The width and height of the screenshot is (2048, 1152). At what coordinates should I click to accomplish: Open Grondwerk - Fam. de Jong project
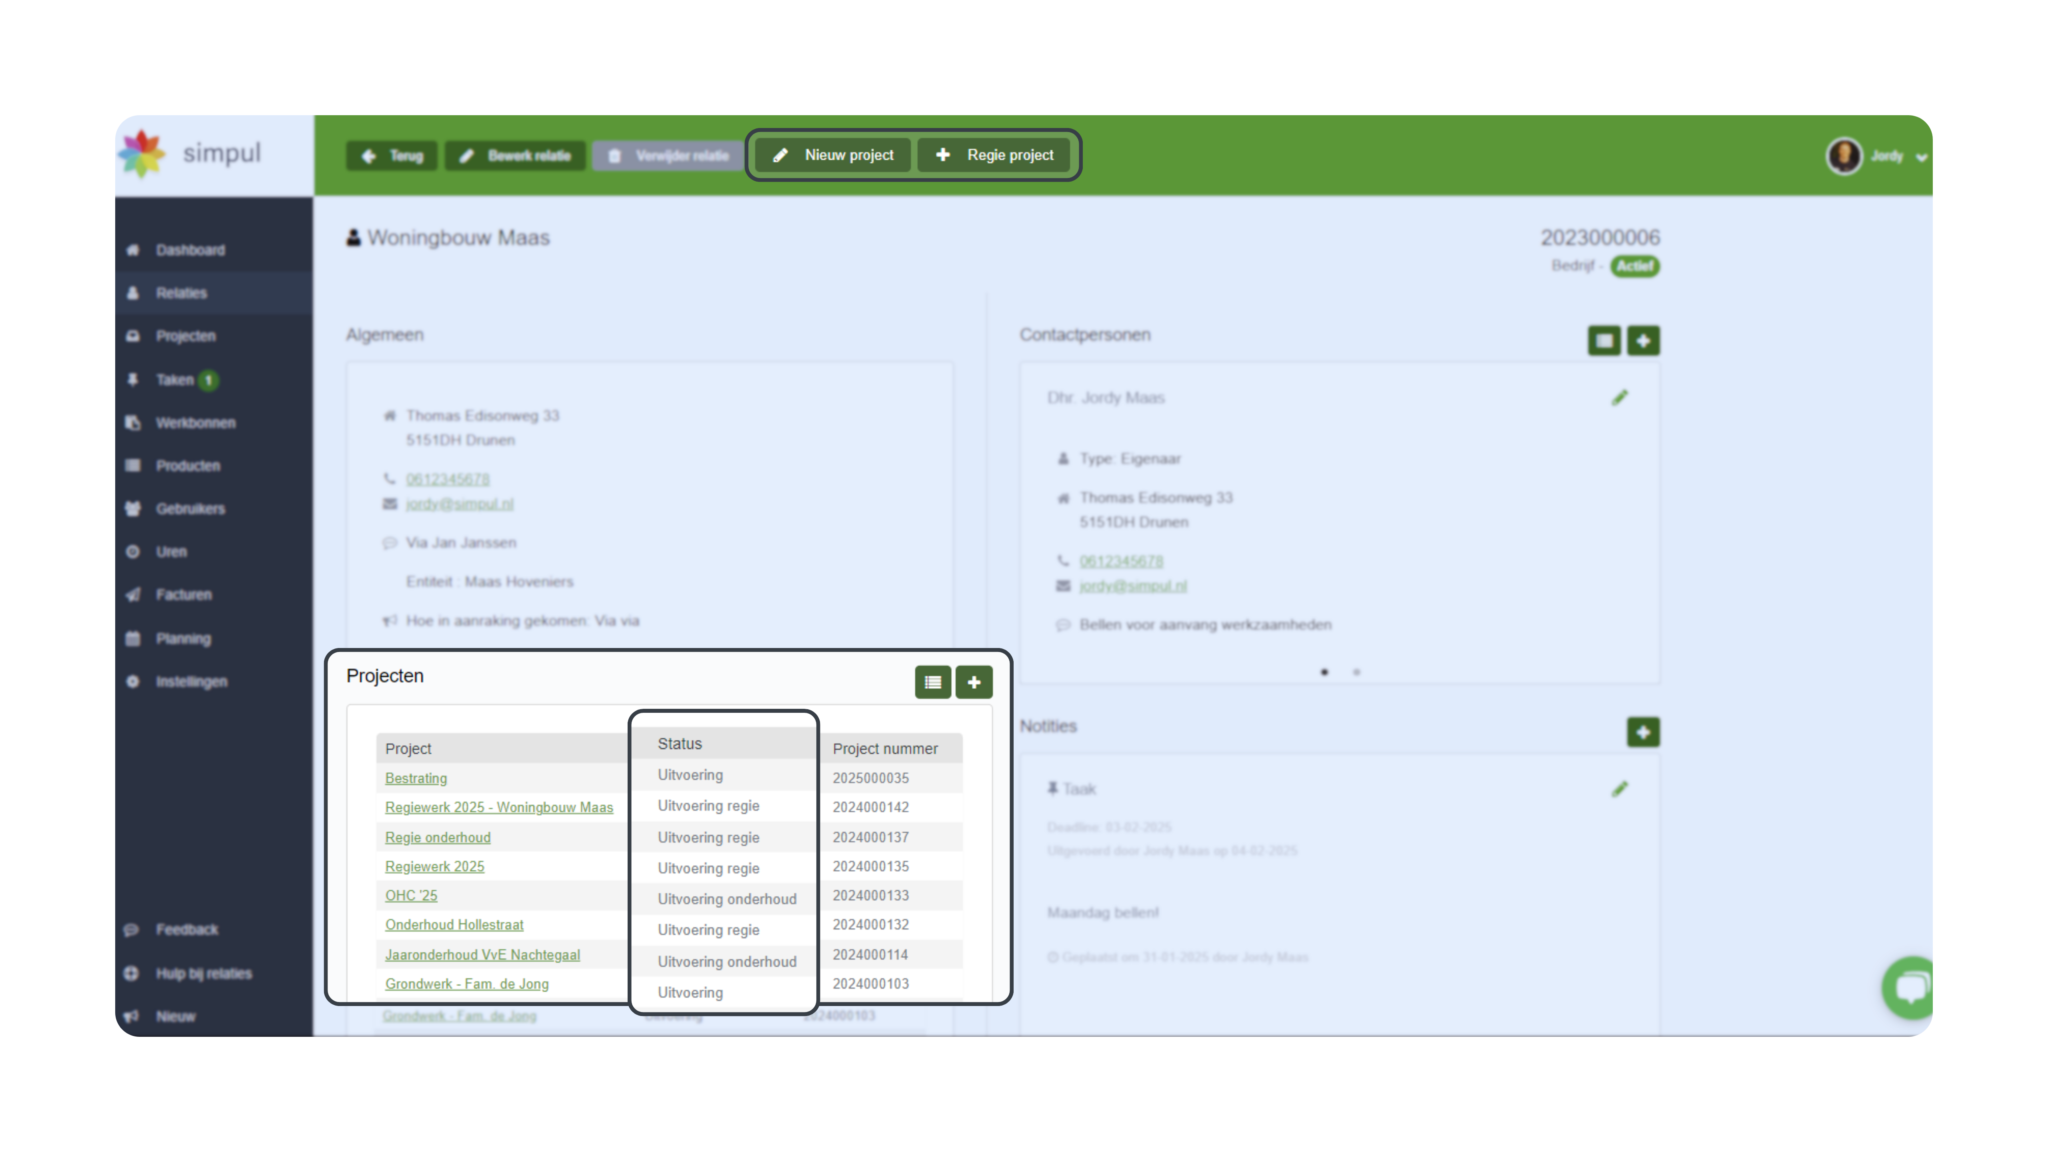click(467, 983)
